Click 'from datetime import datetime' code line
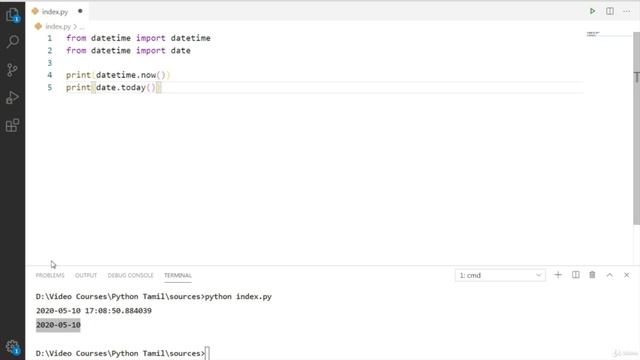The height and width of the screenshot is (360, 640). point(138,38)
